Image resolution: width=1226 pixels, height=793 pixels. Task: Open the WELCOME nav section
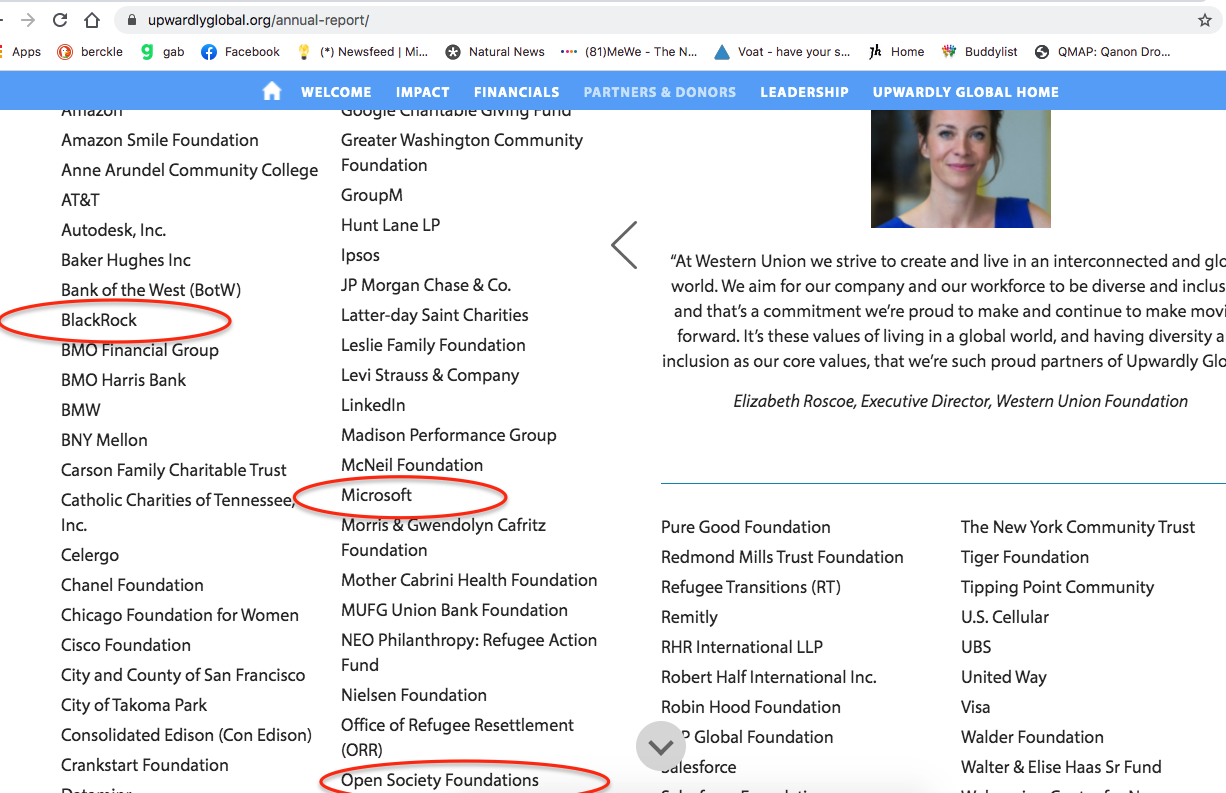[x=337, y=92]
